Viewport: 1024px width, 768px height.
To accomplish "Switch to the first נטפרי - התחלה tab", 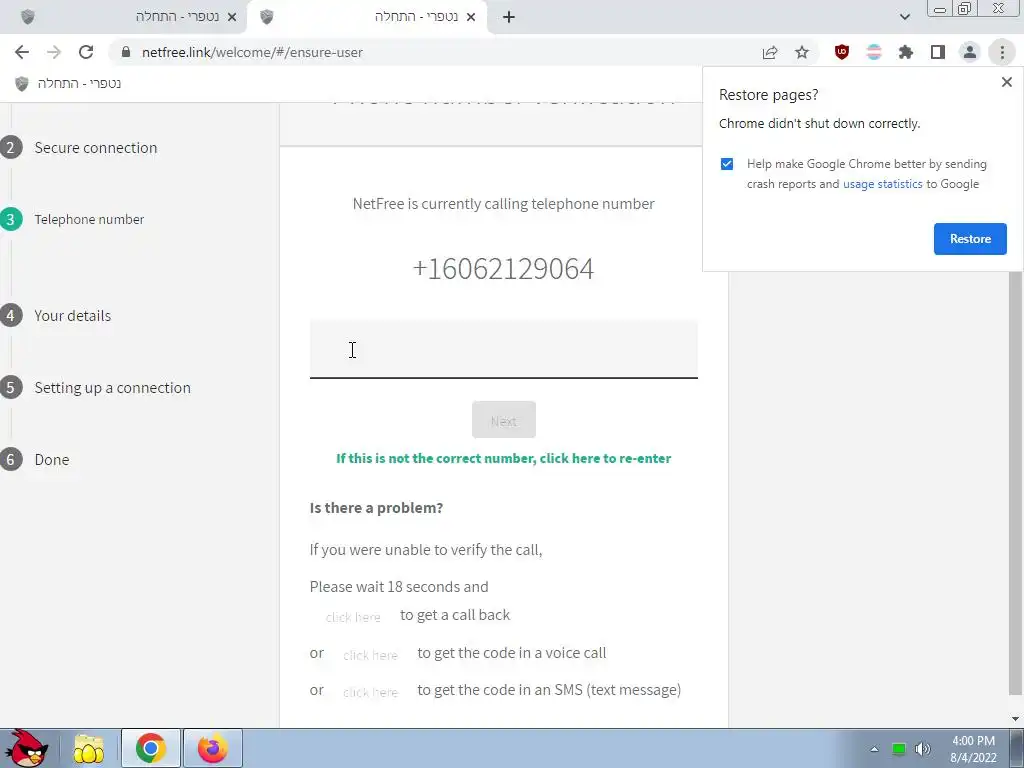I will 124,17.
